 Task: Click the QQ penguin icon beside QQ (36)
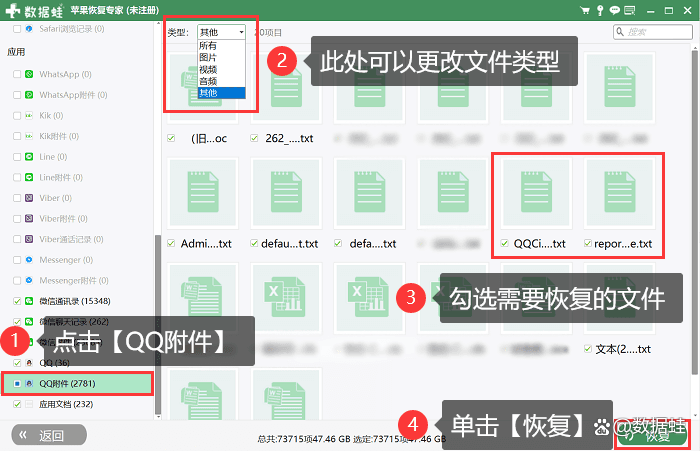(x=29, y=363)
